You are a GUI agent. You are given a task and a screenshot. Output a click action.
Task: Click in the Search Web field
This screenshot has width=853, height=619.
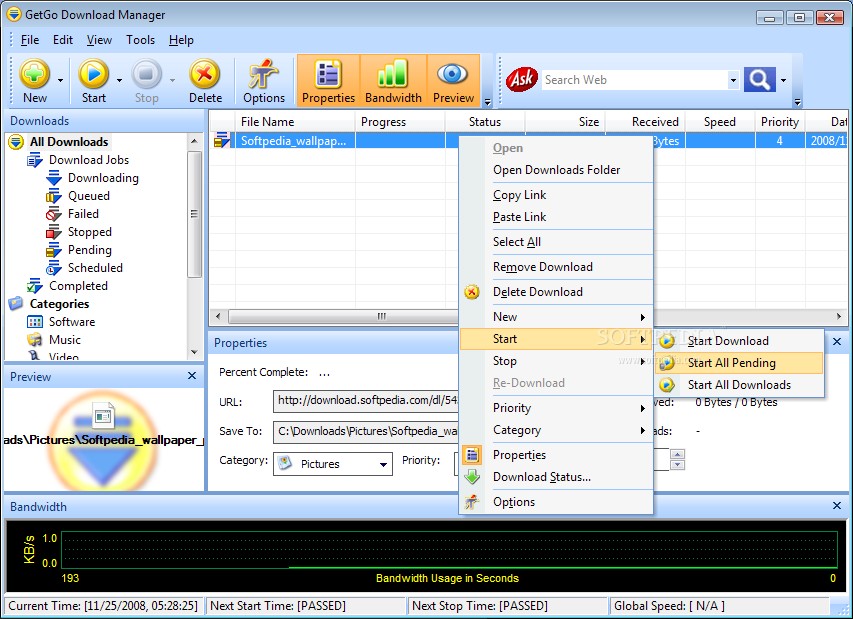coord(634,80)
